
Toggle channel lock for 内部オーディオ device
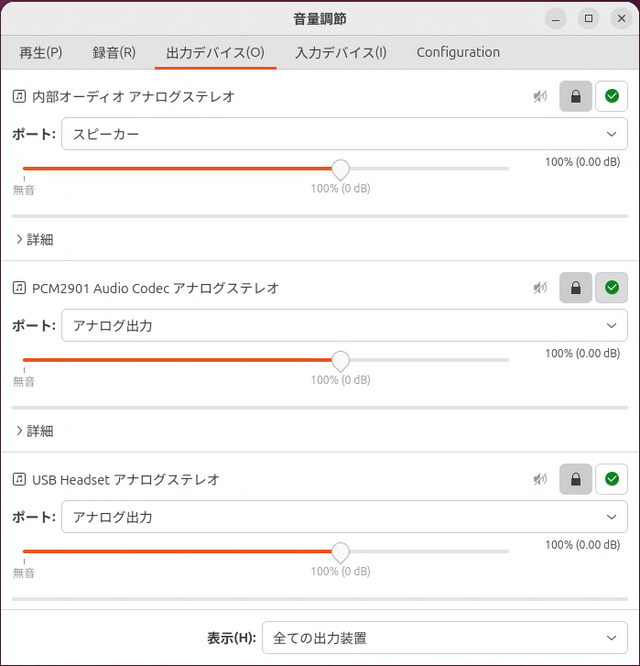coord(575,96)
